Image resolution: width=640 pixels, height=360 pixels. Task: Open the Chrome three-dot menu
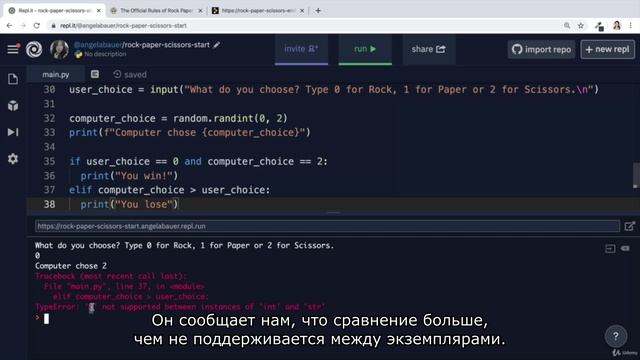click(x=631, y=26)
